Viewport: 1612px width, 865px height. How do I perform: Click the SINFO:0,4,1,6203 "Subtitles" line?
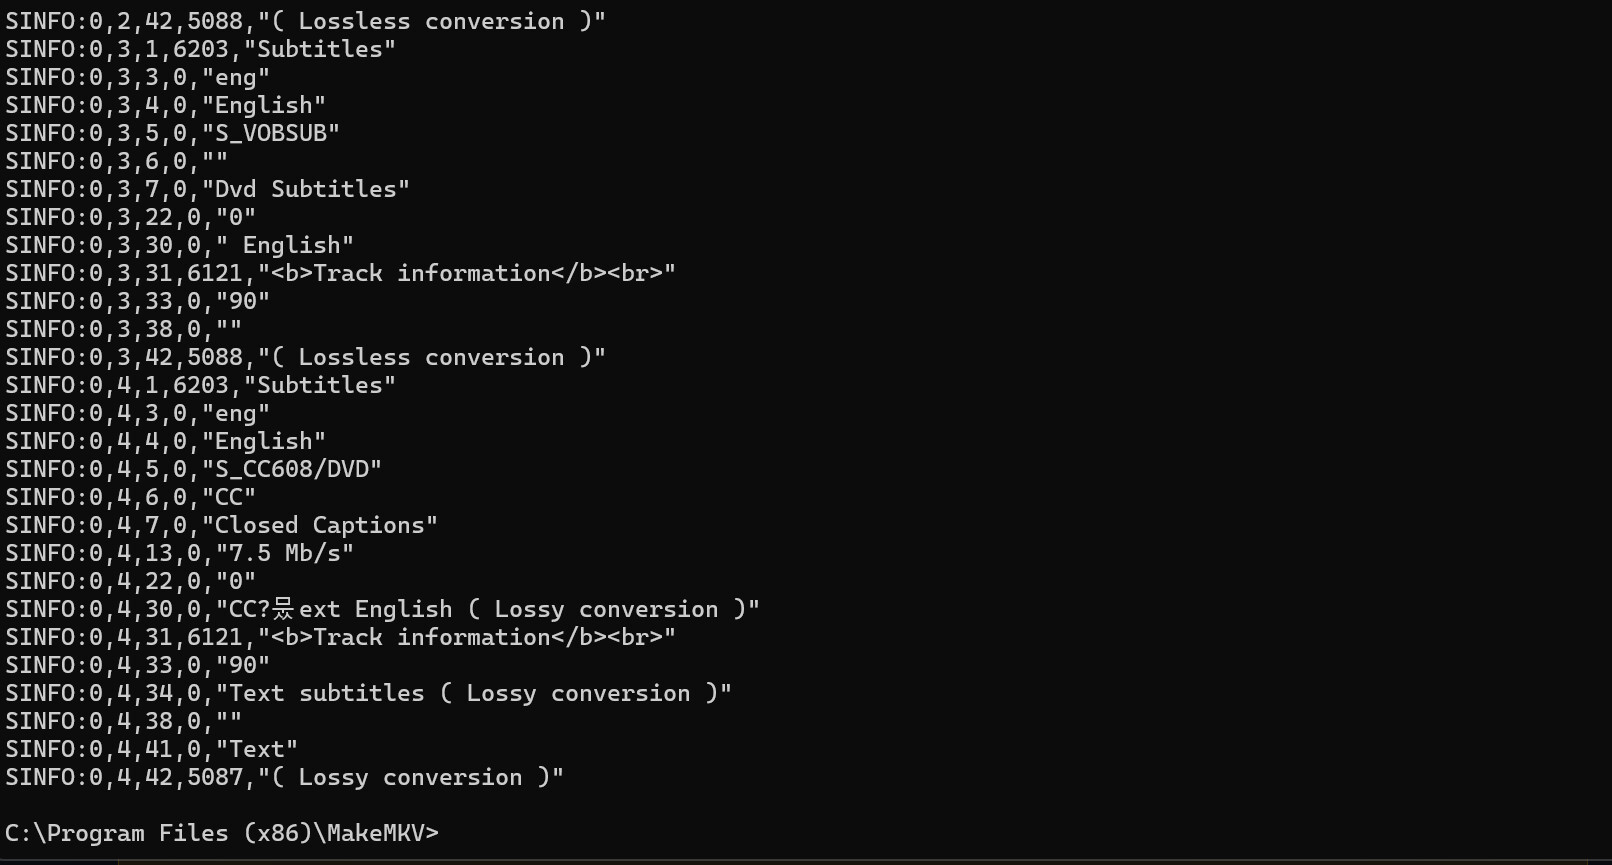point(201,385)
